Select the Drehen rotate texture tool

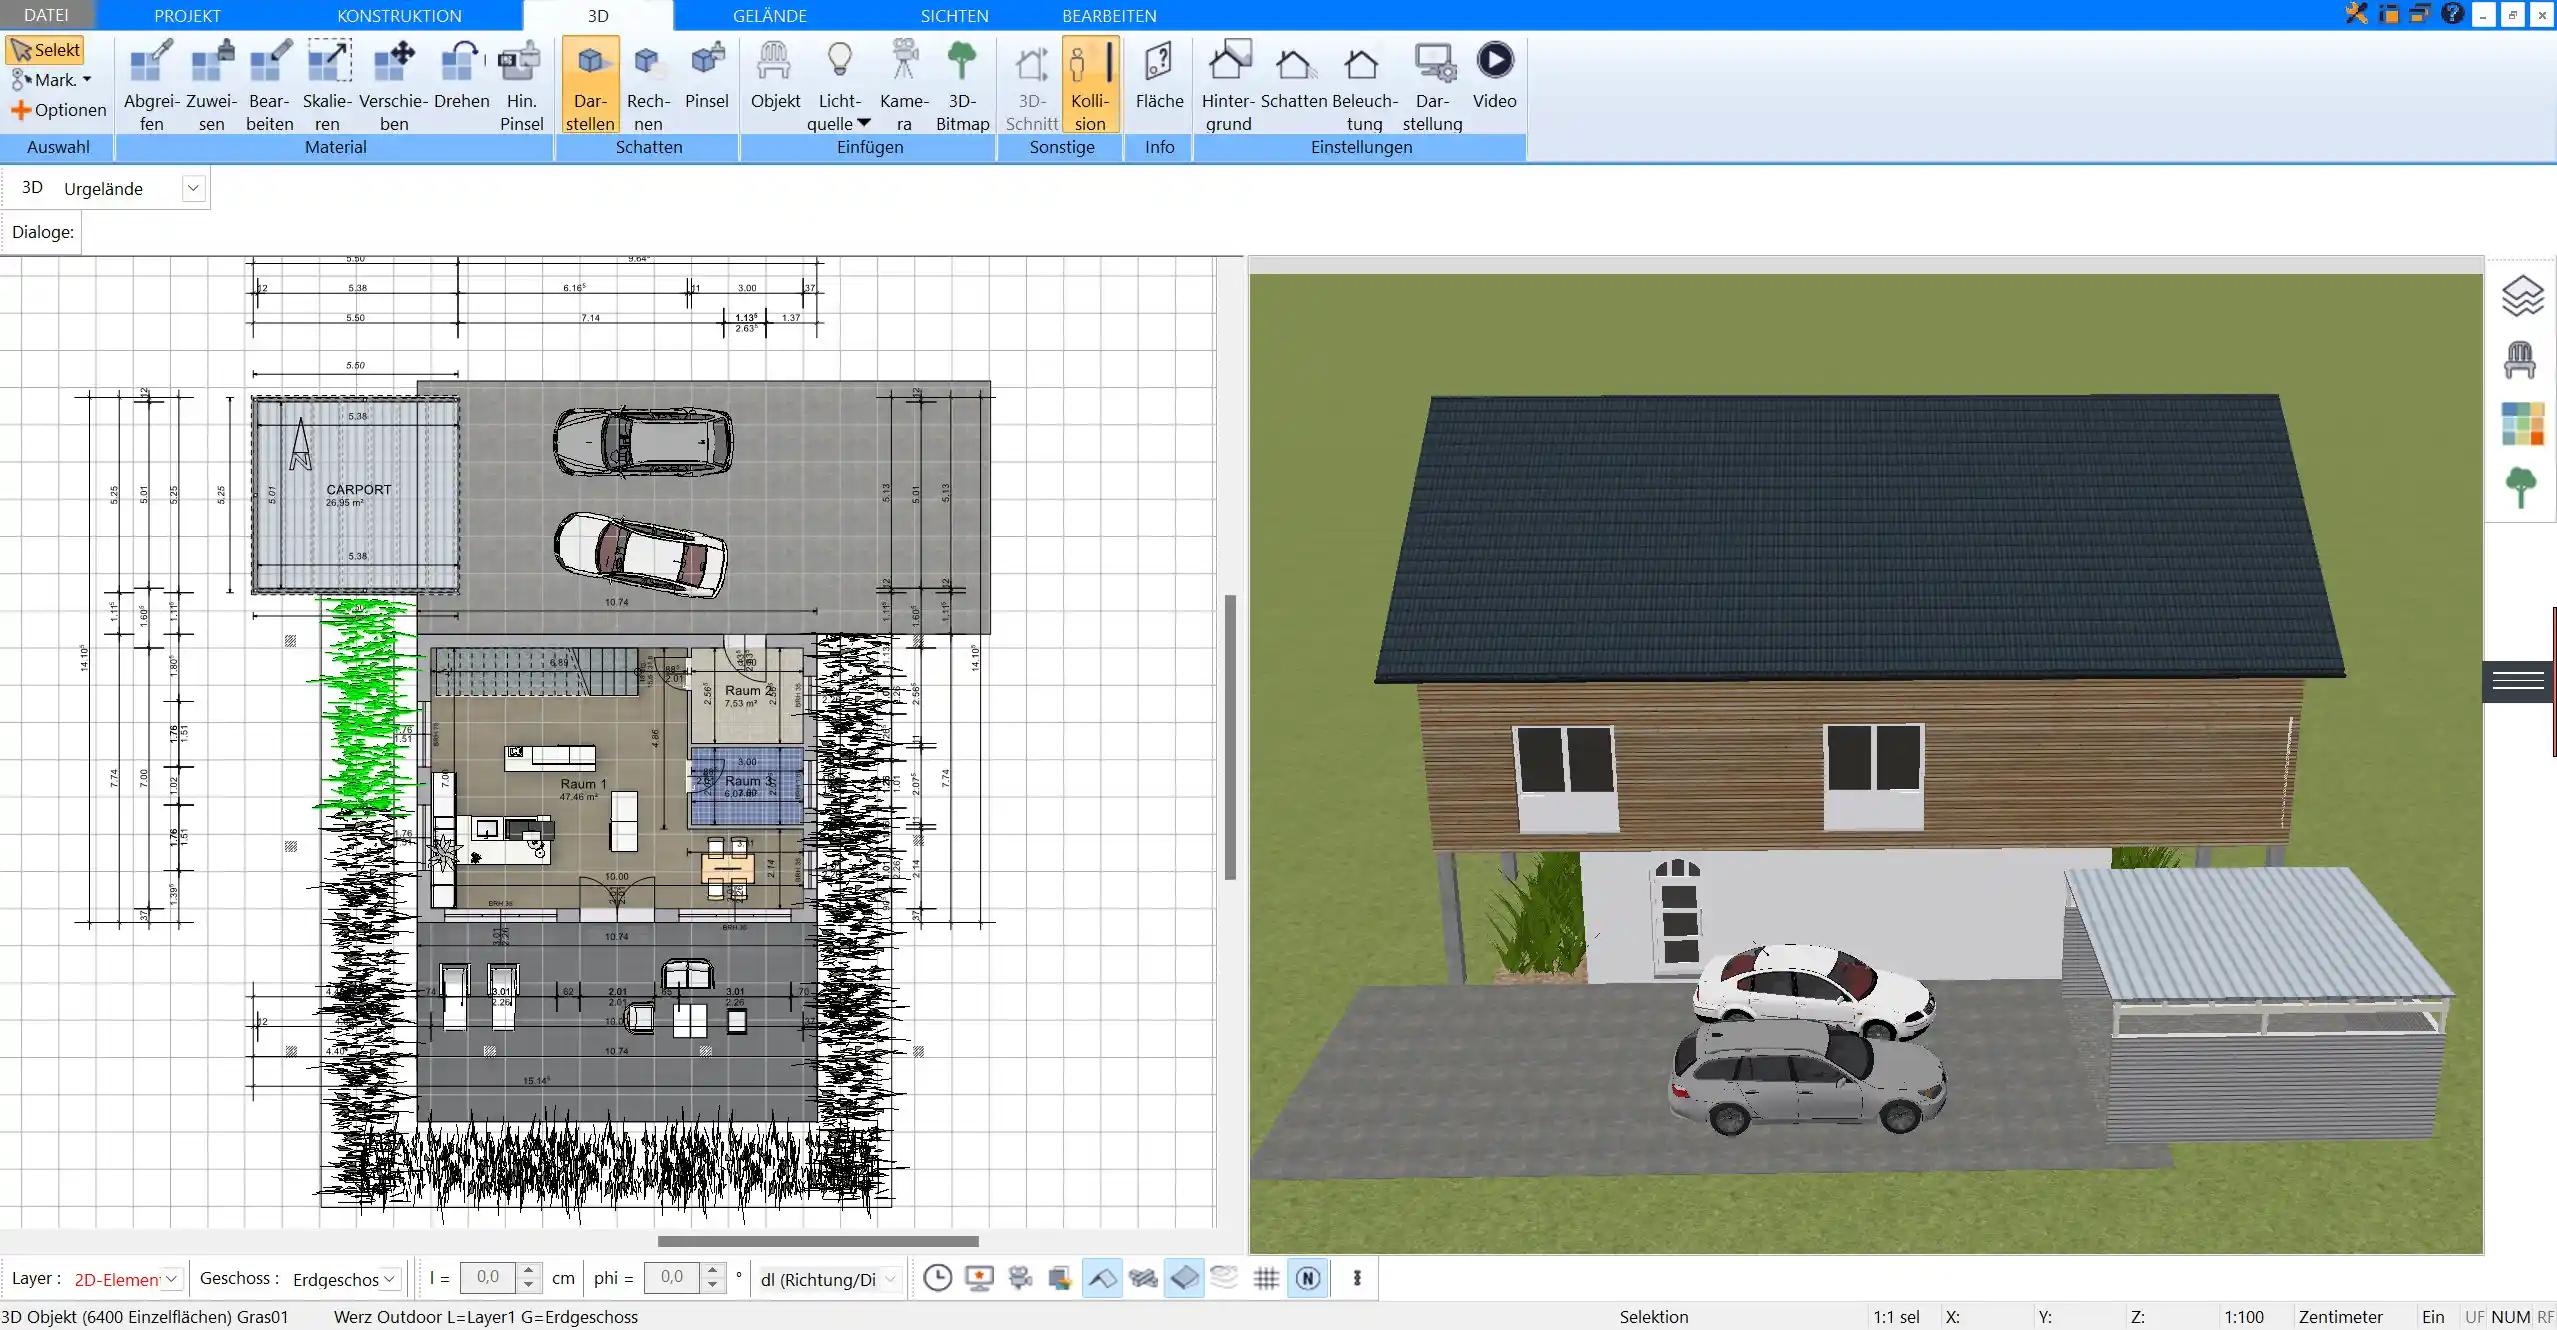click(x=461, y=75)
